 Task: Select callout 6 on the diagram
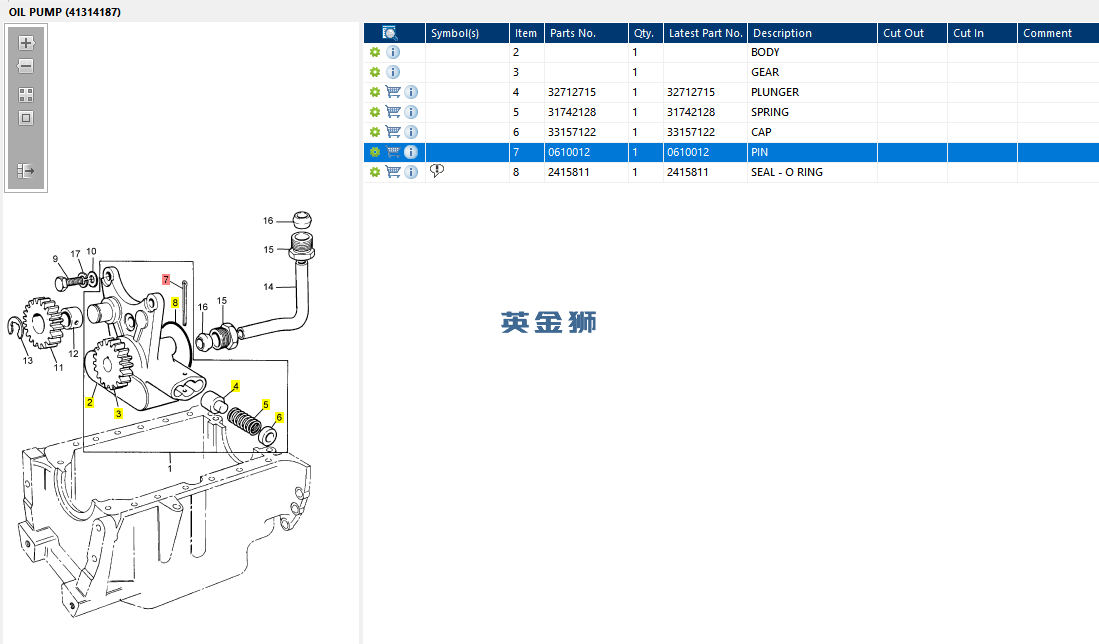pos(279,418)
